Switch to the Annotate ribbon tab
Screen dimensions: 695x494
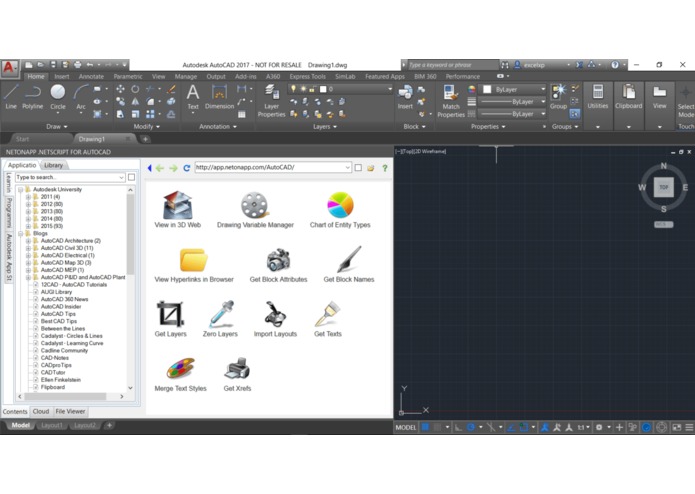click(x=91, y=76)
